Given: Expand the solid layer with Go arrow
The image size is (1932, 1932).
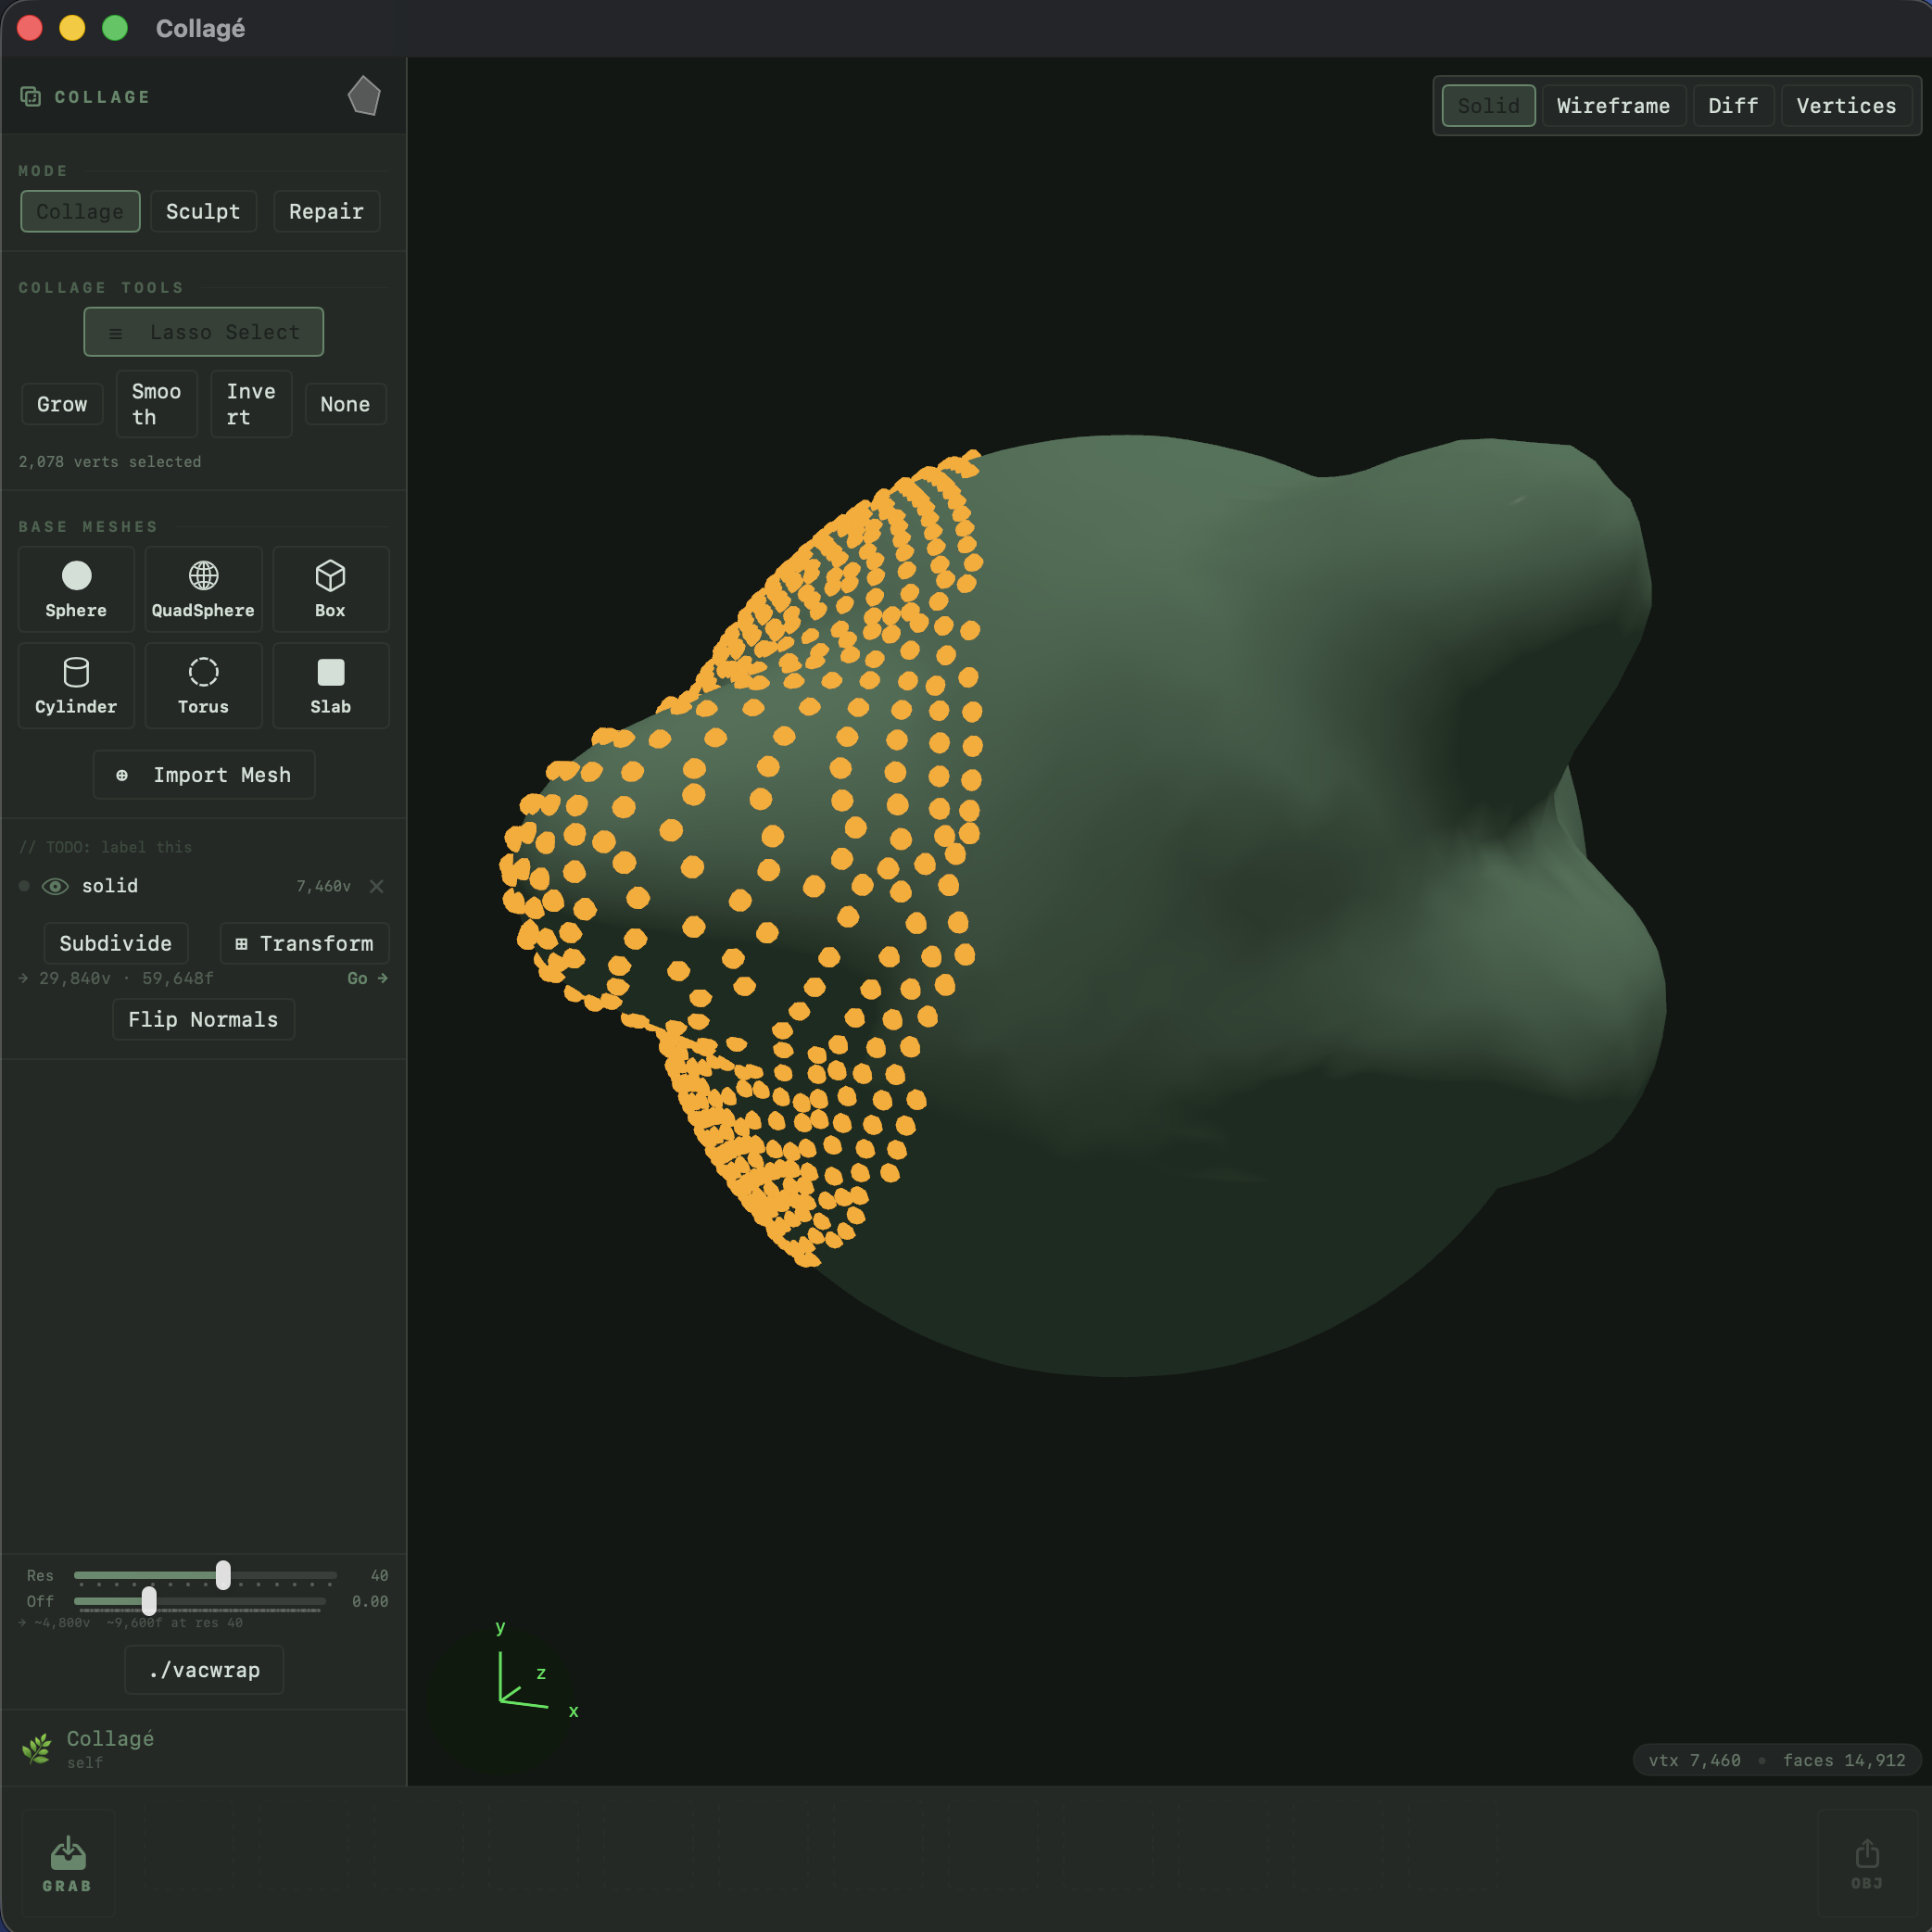Looking at the screenshot, I should [367, 978].
